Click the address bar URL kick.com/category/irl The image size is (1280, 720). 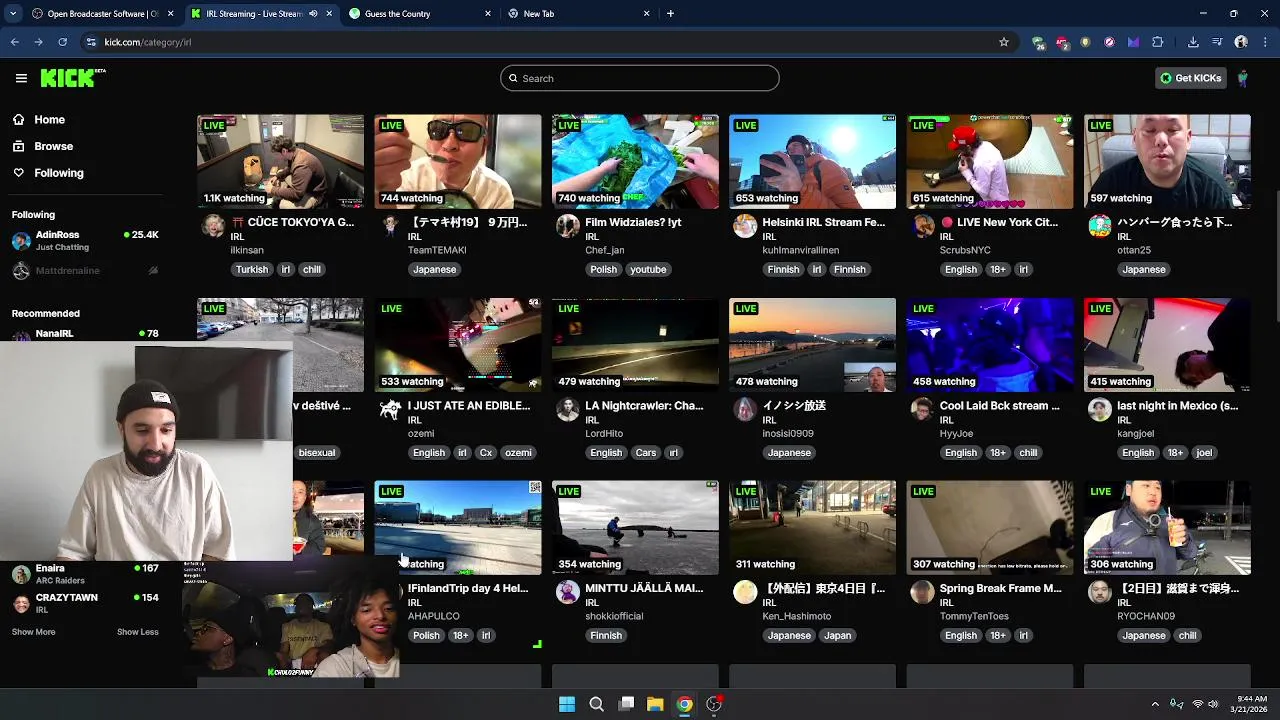148,42
